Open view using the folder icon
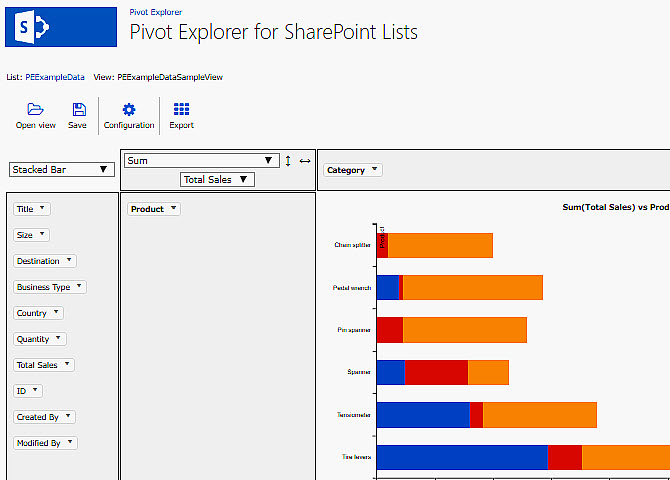Viewport: 670px width, 480px height. tap(35, 109)
